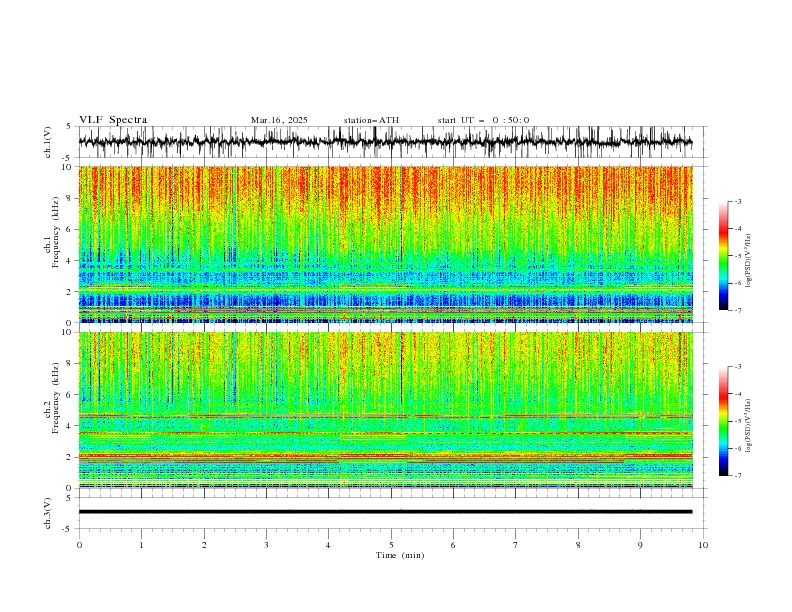Click the 'Time (min)' axis title
792x612 pixels.
[400, 555]
